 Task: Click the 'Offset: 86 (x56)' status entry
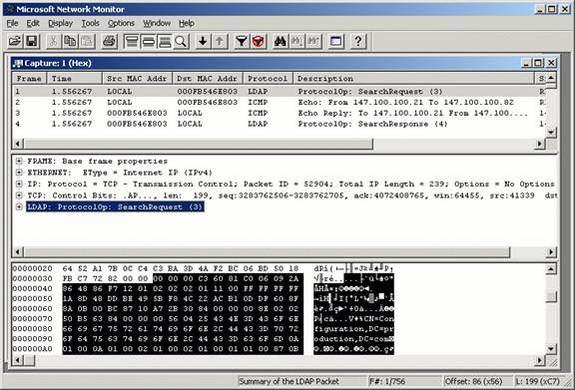coord(473,382)
